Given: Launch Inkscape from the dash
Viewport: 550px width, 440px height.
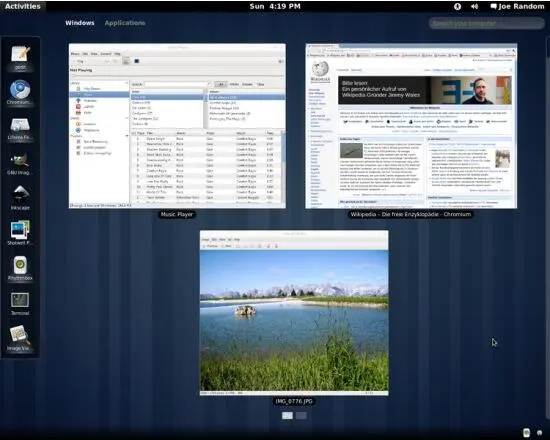Looking at the screenshot, I should 20,198.
